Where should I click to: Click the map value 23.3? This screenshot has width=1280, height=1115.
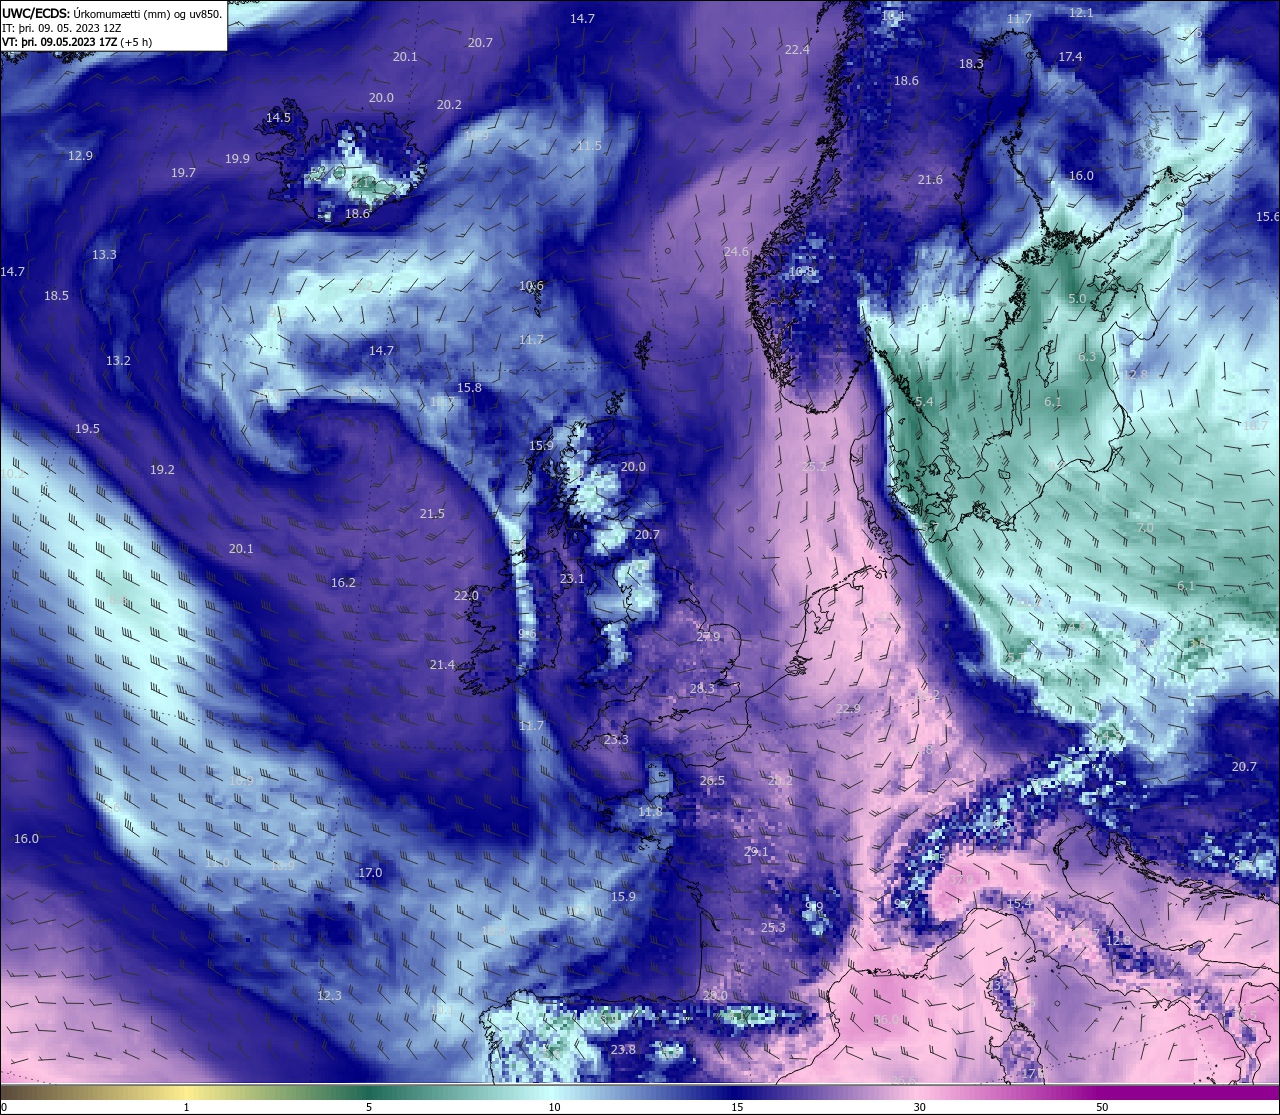[x=616, y=740]
